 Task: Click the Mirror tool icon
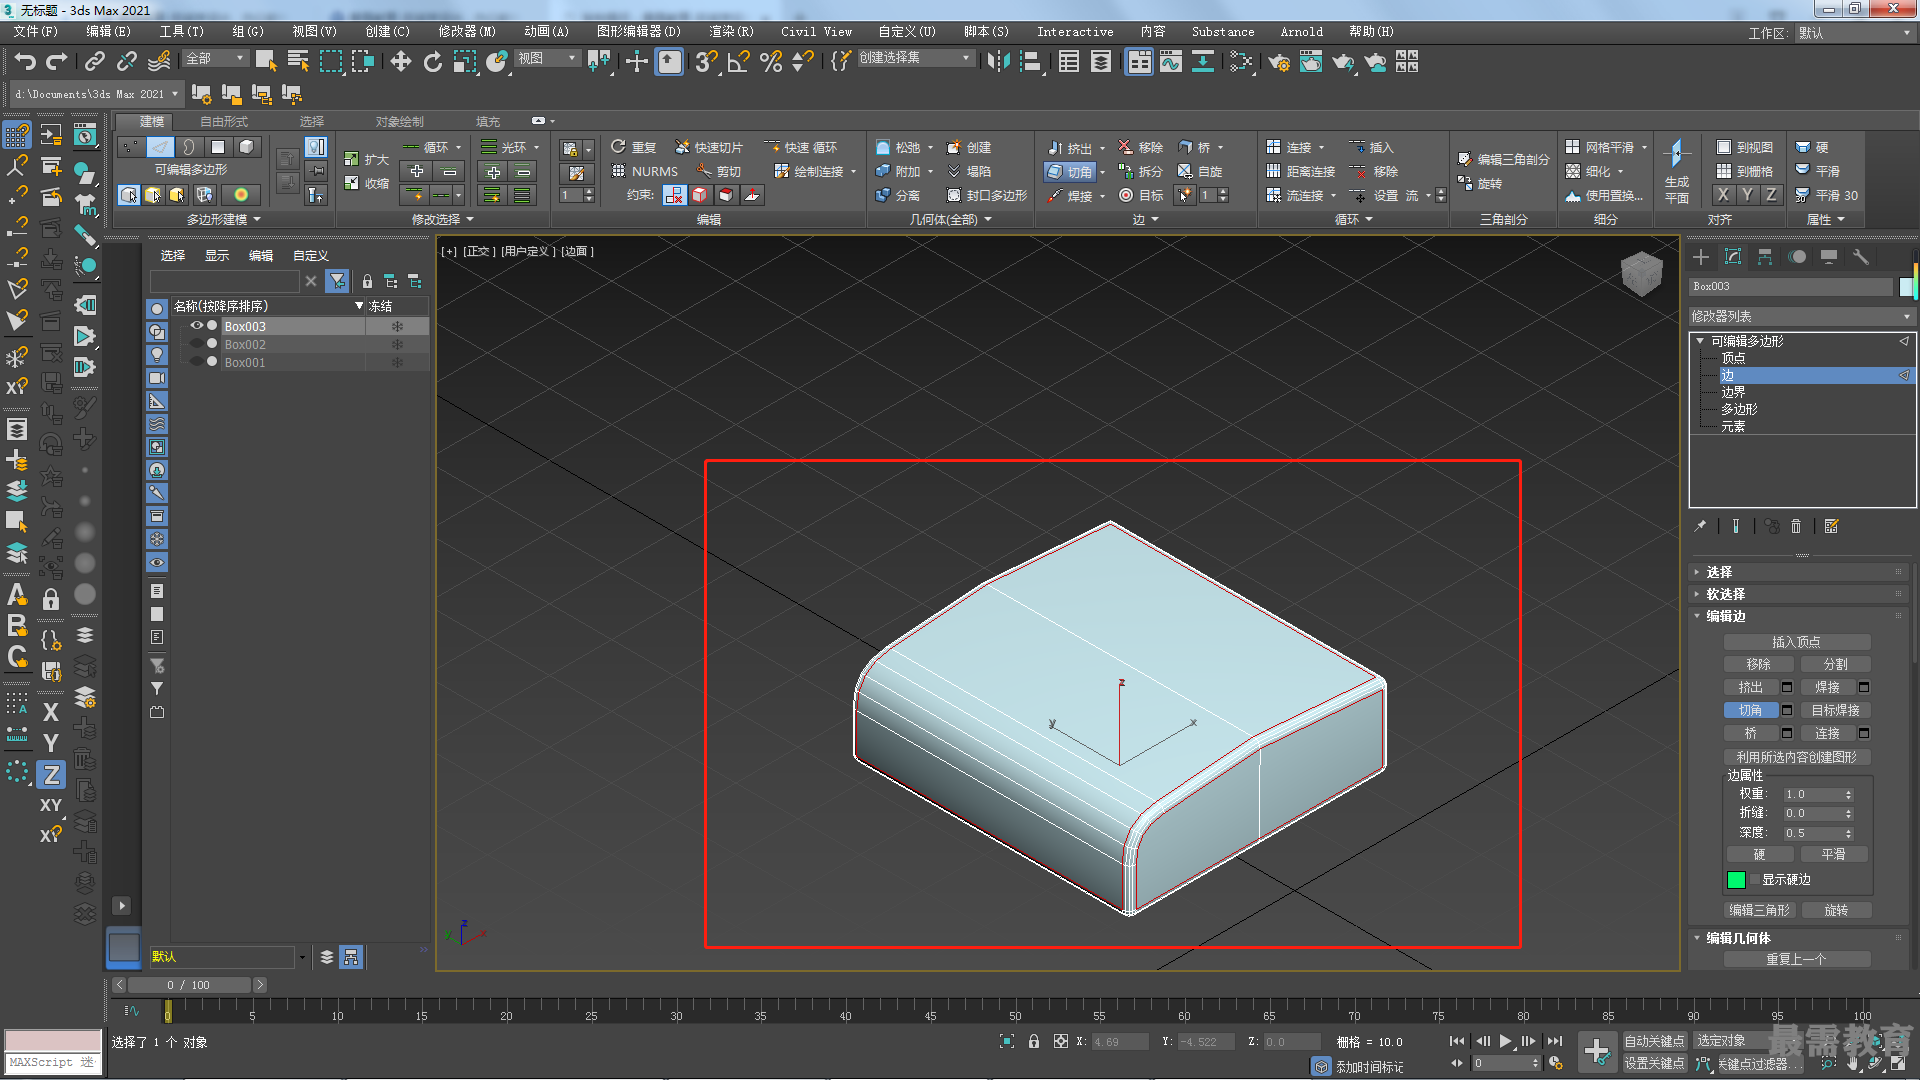tap(998, 62)
